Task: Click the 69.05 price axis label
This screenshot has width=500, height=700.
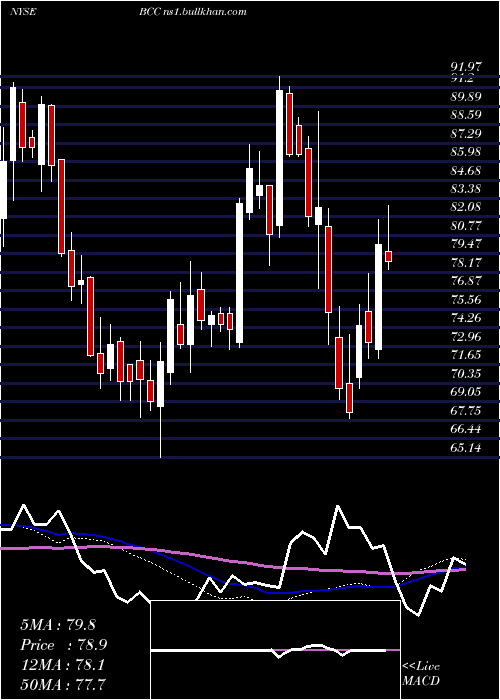Action: [x=466, y=392]
